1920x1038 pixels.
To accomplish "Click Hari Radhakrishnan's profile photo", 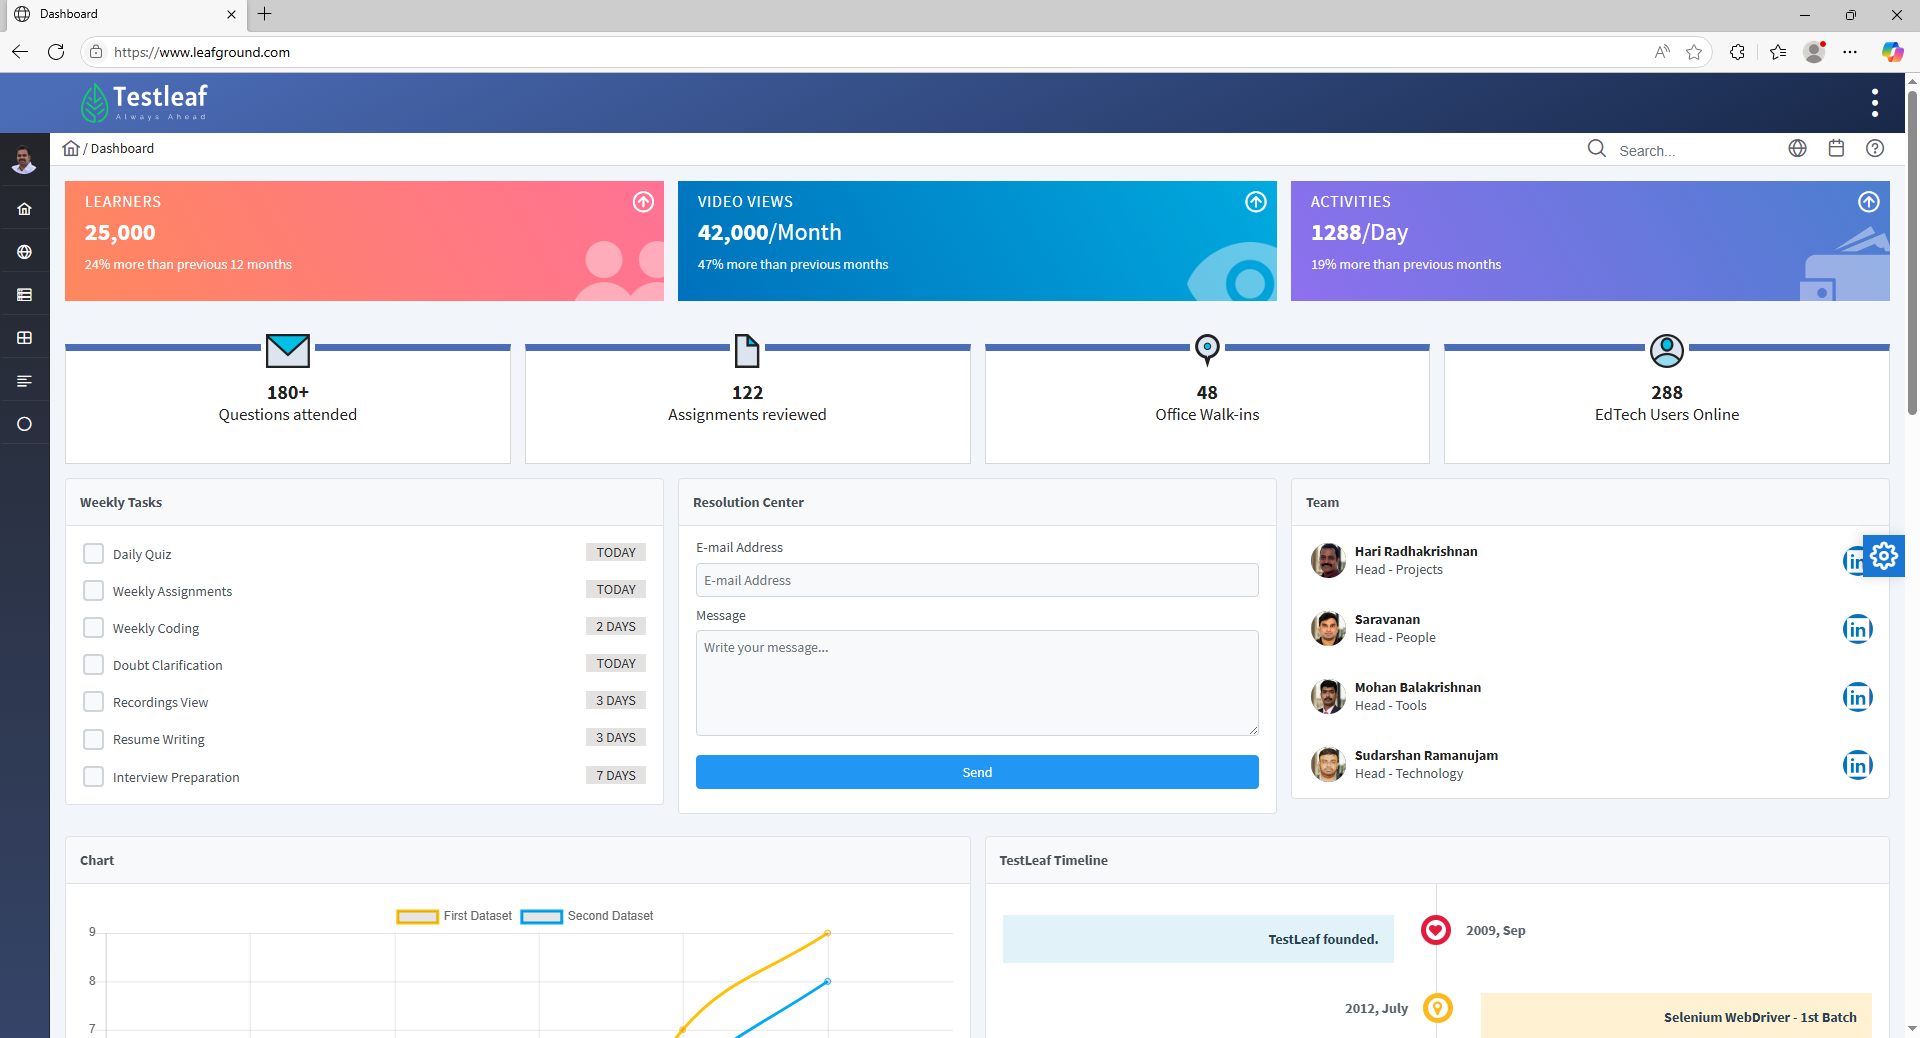I will [1328, 560].
